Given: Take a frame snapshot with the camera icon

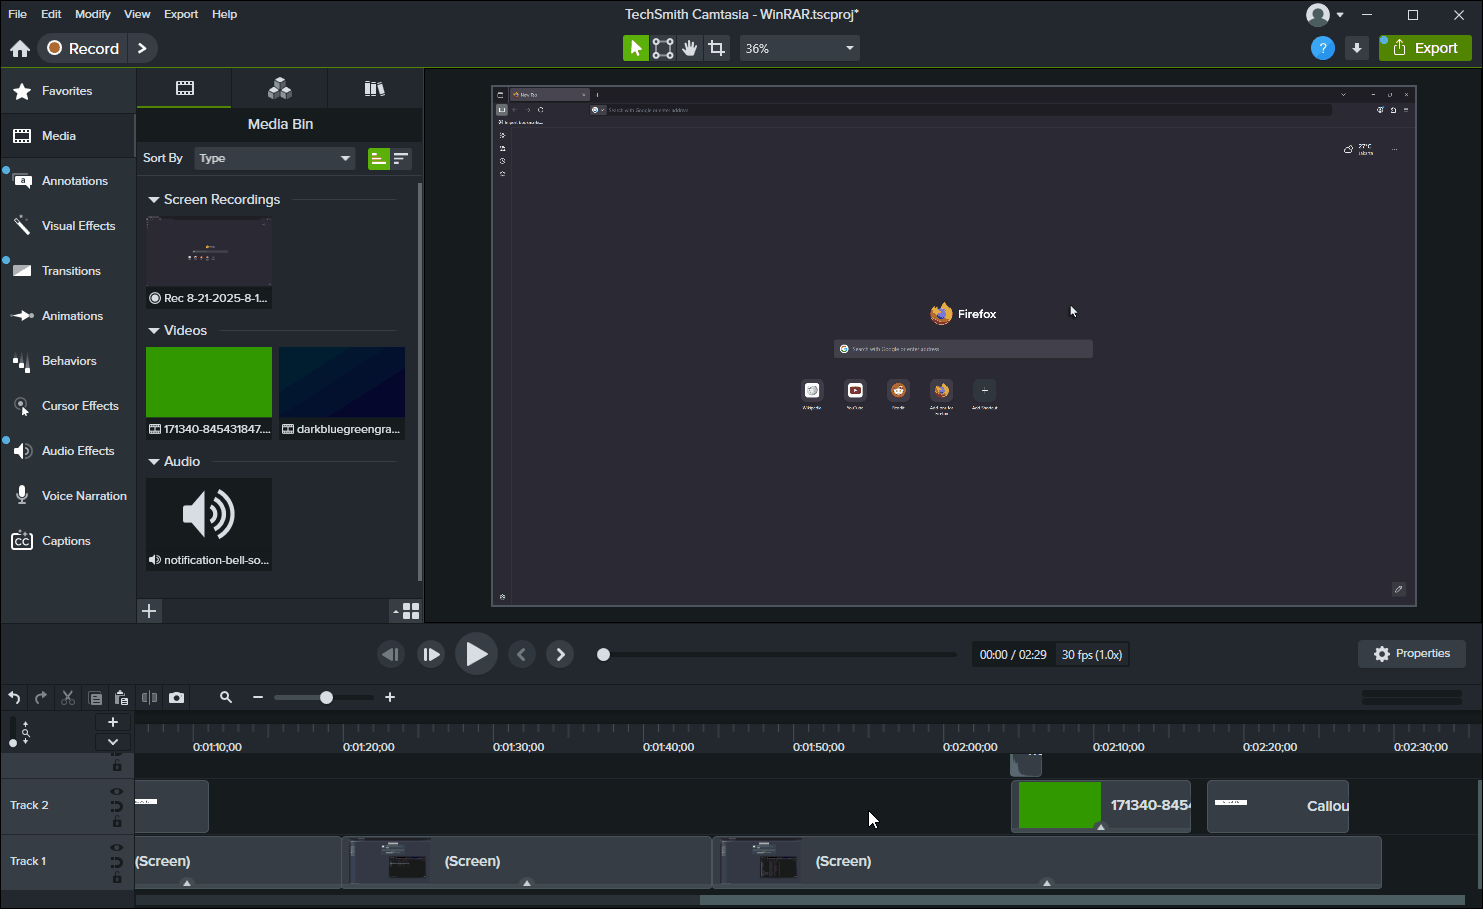Looking at the screenshot, I should pyautogui.click(x=176, y=697).
